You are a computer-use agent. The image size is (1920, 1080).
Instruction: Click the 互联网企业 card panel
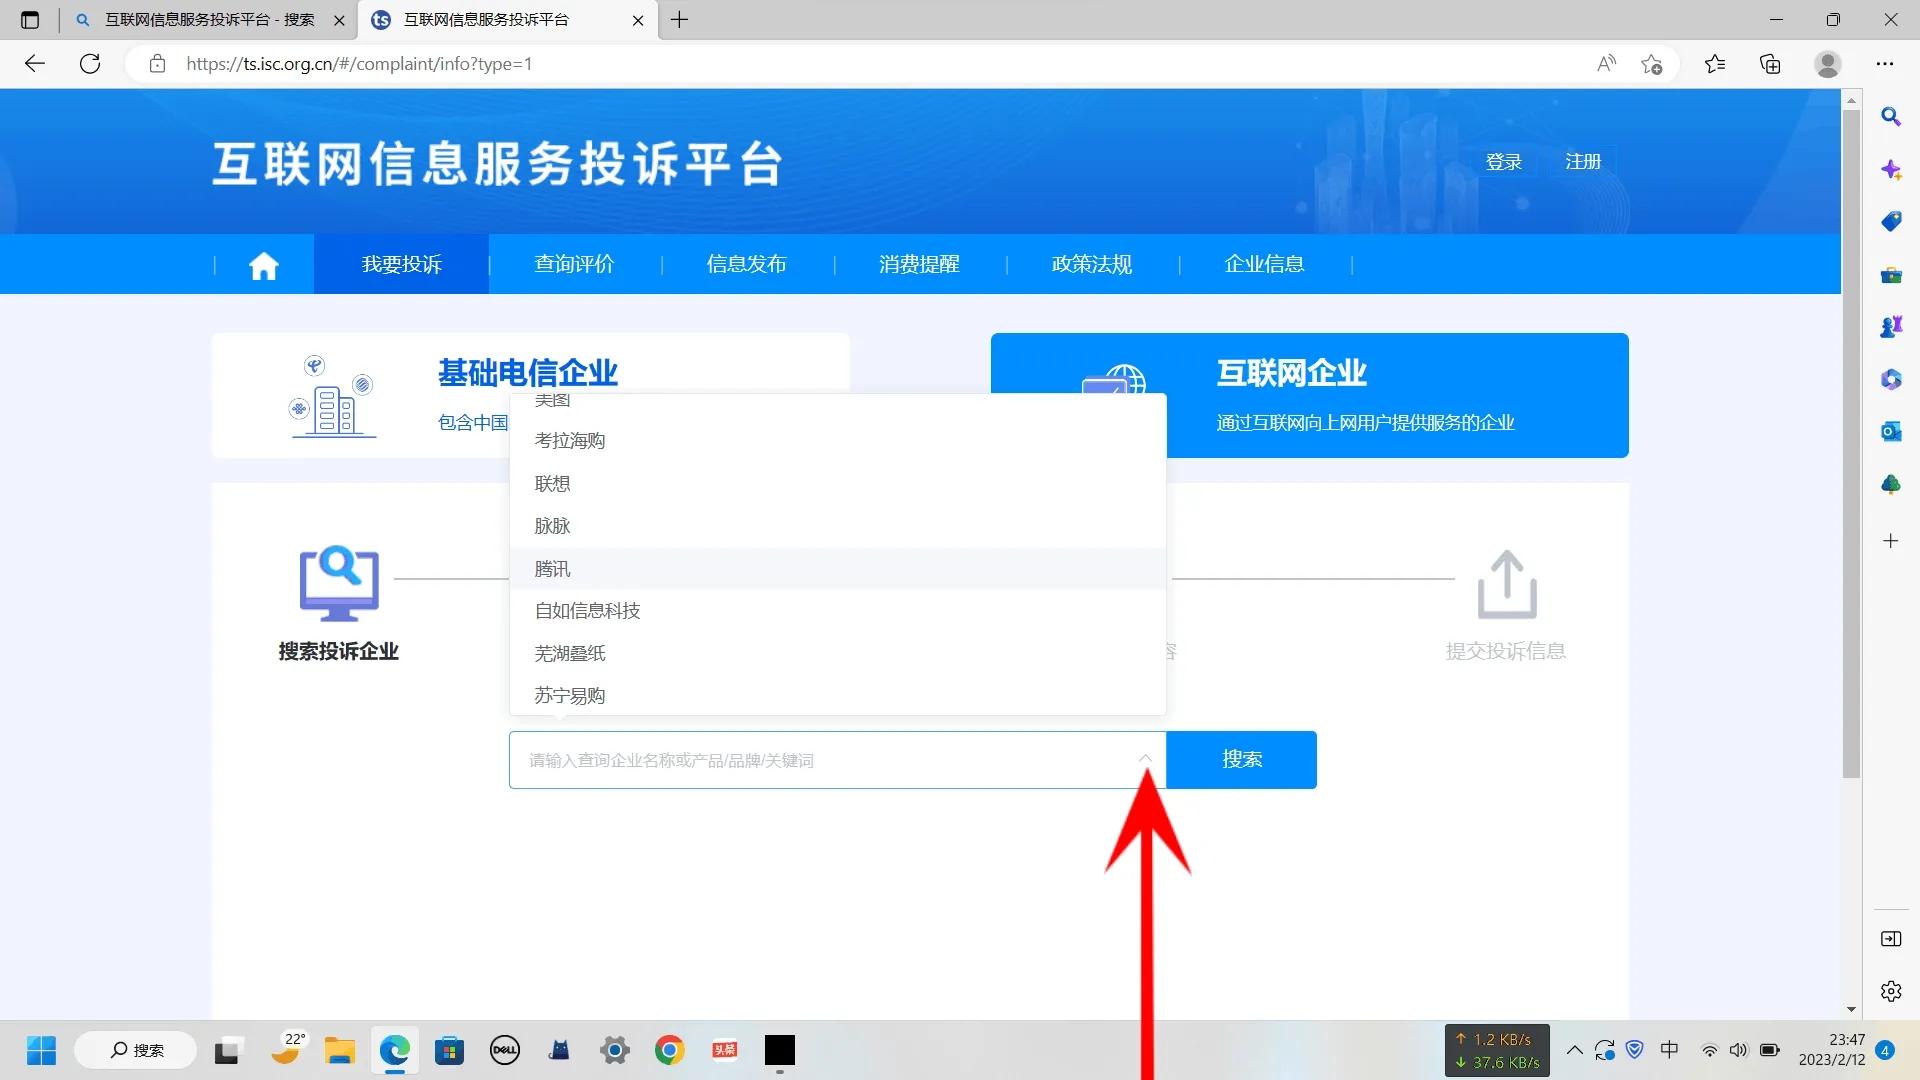click(x=1310, y=395)
